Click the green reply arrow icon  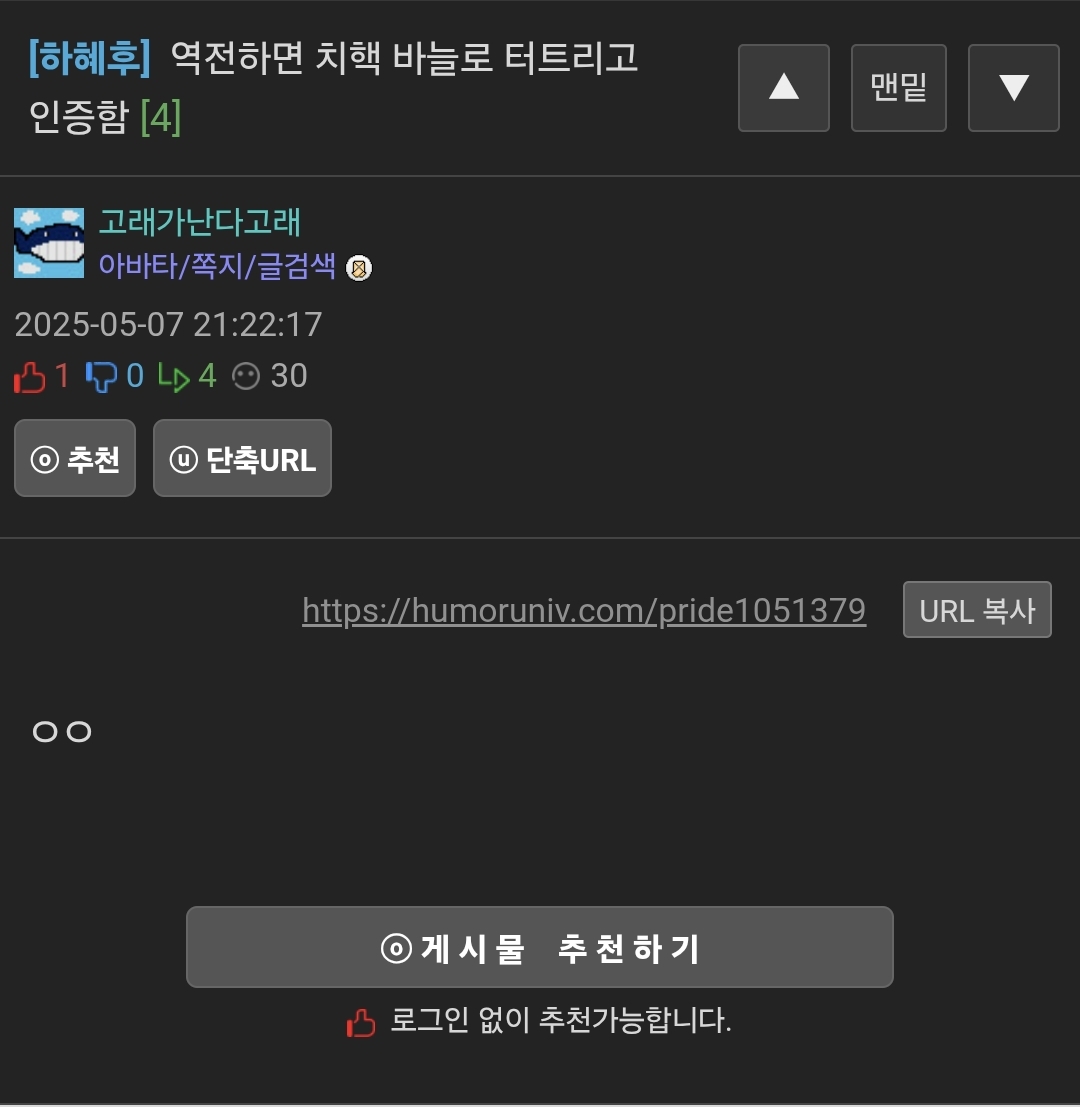coord(174,376)
